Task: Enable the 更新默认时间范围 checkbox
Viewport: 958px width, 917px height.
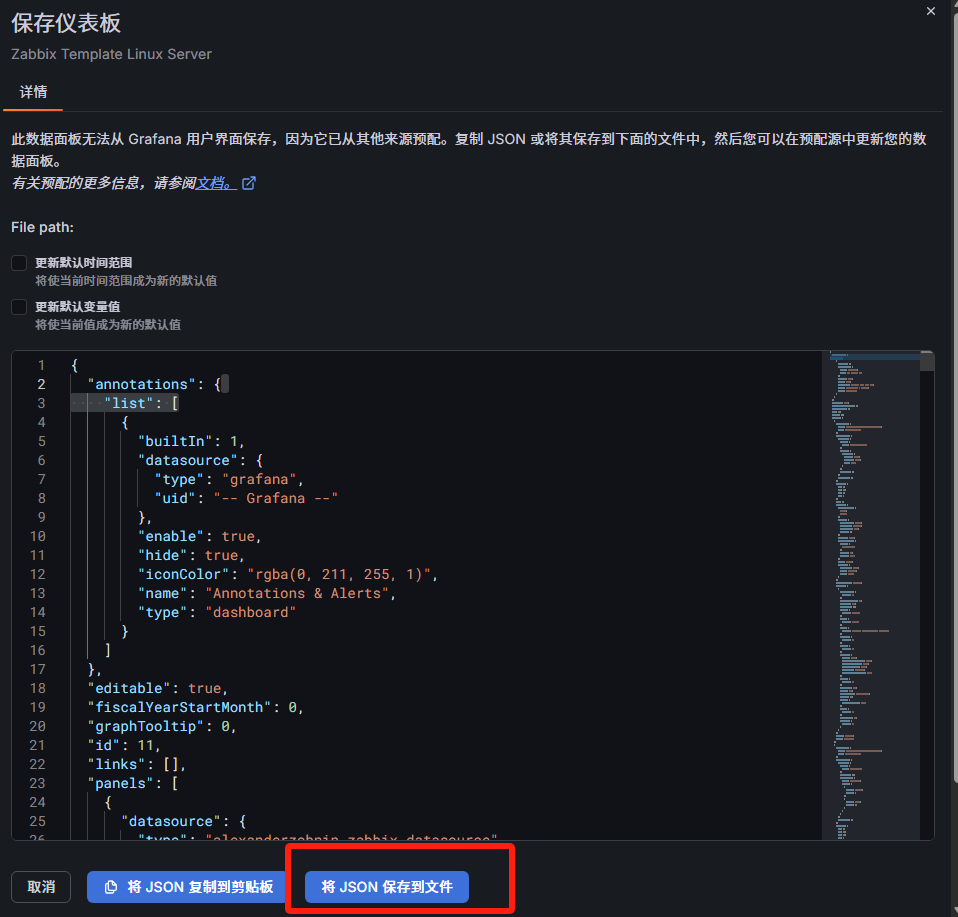Action: [x=19, y=263]
